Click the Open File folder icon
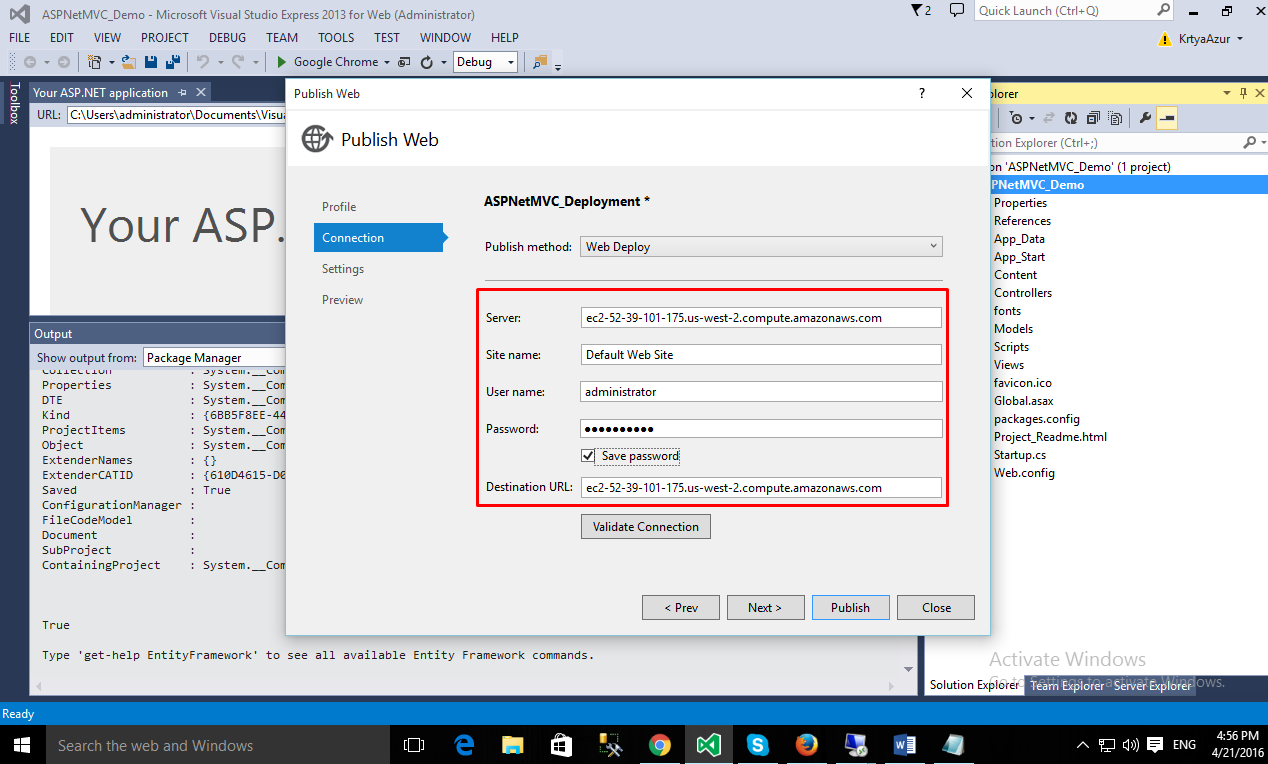 [129, 62]
